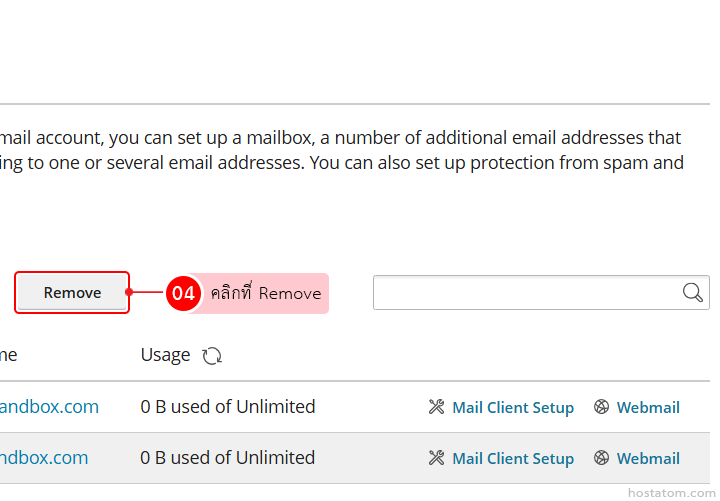Open Mail Client Setup in gray ndbox.com row
This screenshot has height=501, width=720.
pos(513,458)
